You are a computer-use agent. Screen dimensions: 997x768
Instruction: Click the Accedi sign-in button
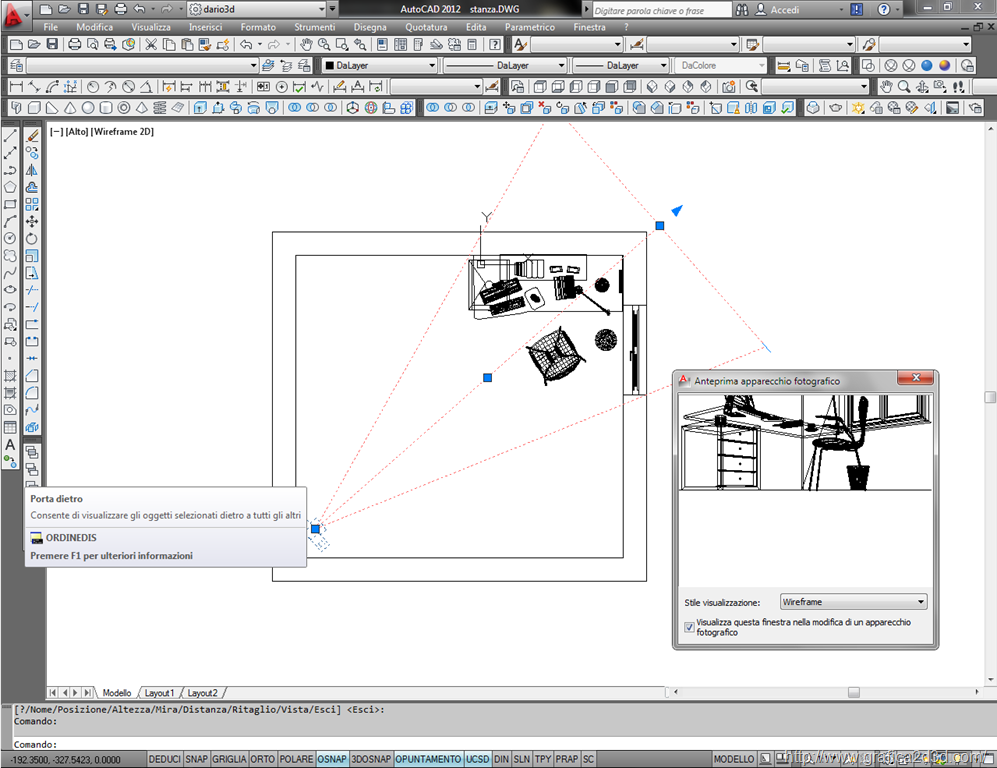pyautogui.click(x=785, y=10)
